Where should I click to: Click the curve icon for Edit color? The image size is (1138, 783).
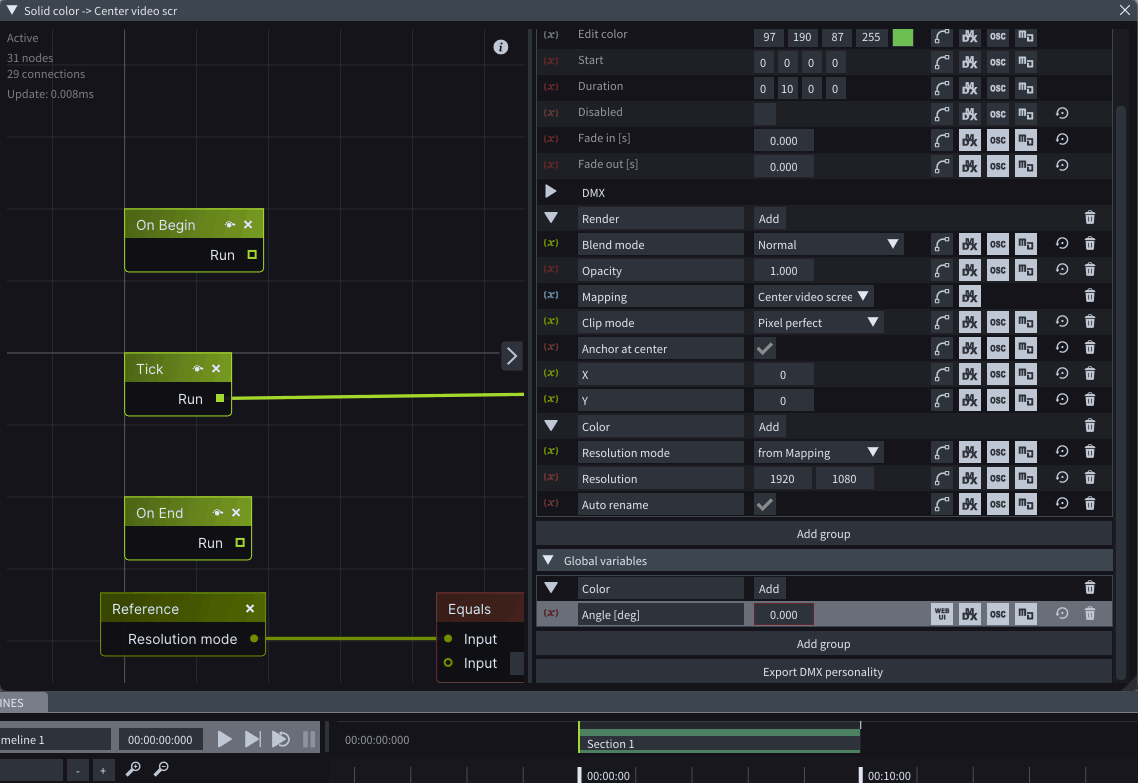(942, 37)
